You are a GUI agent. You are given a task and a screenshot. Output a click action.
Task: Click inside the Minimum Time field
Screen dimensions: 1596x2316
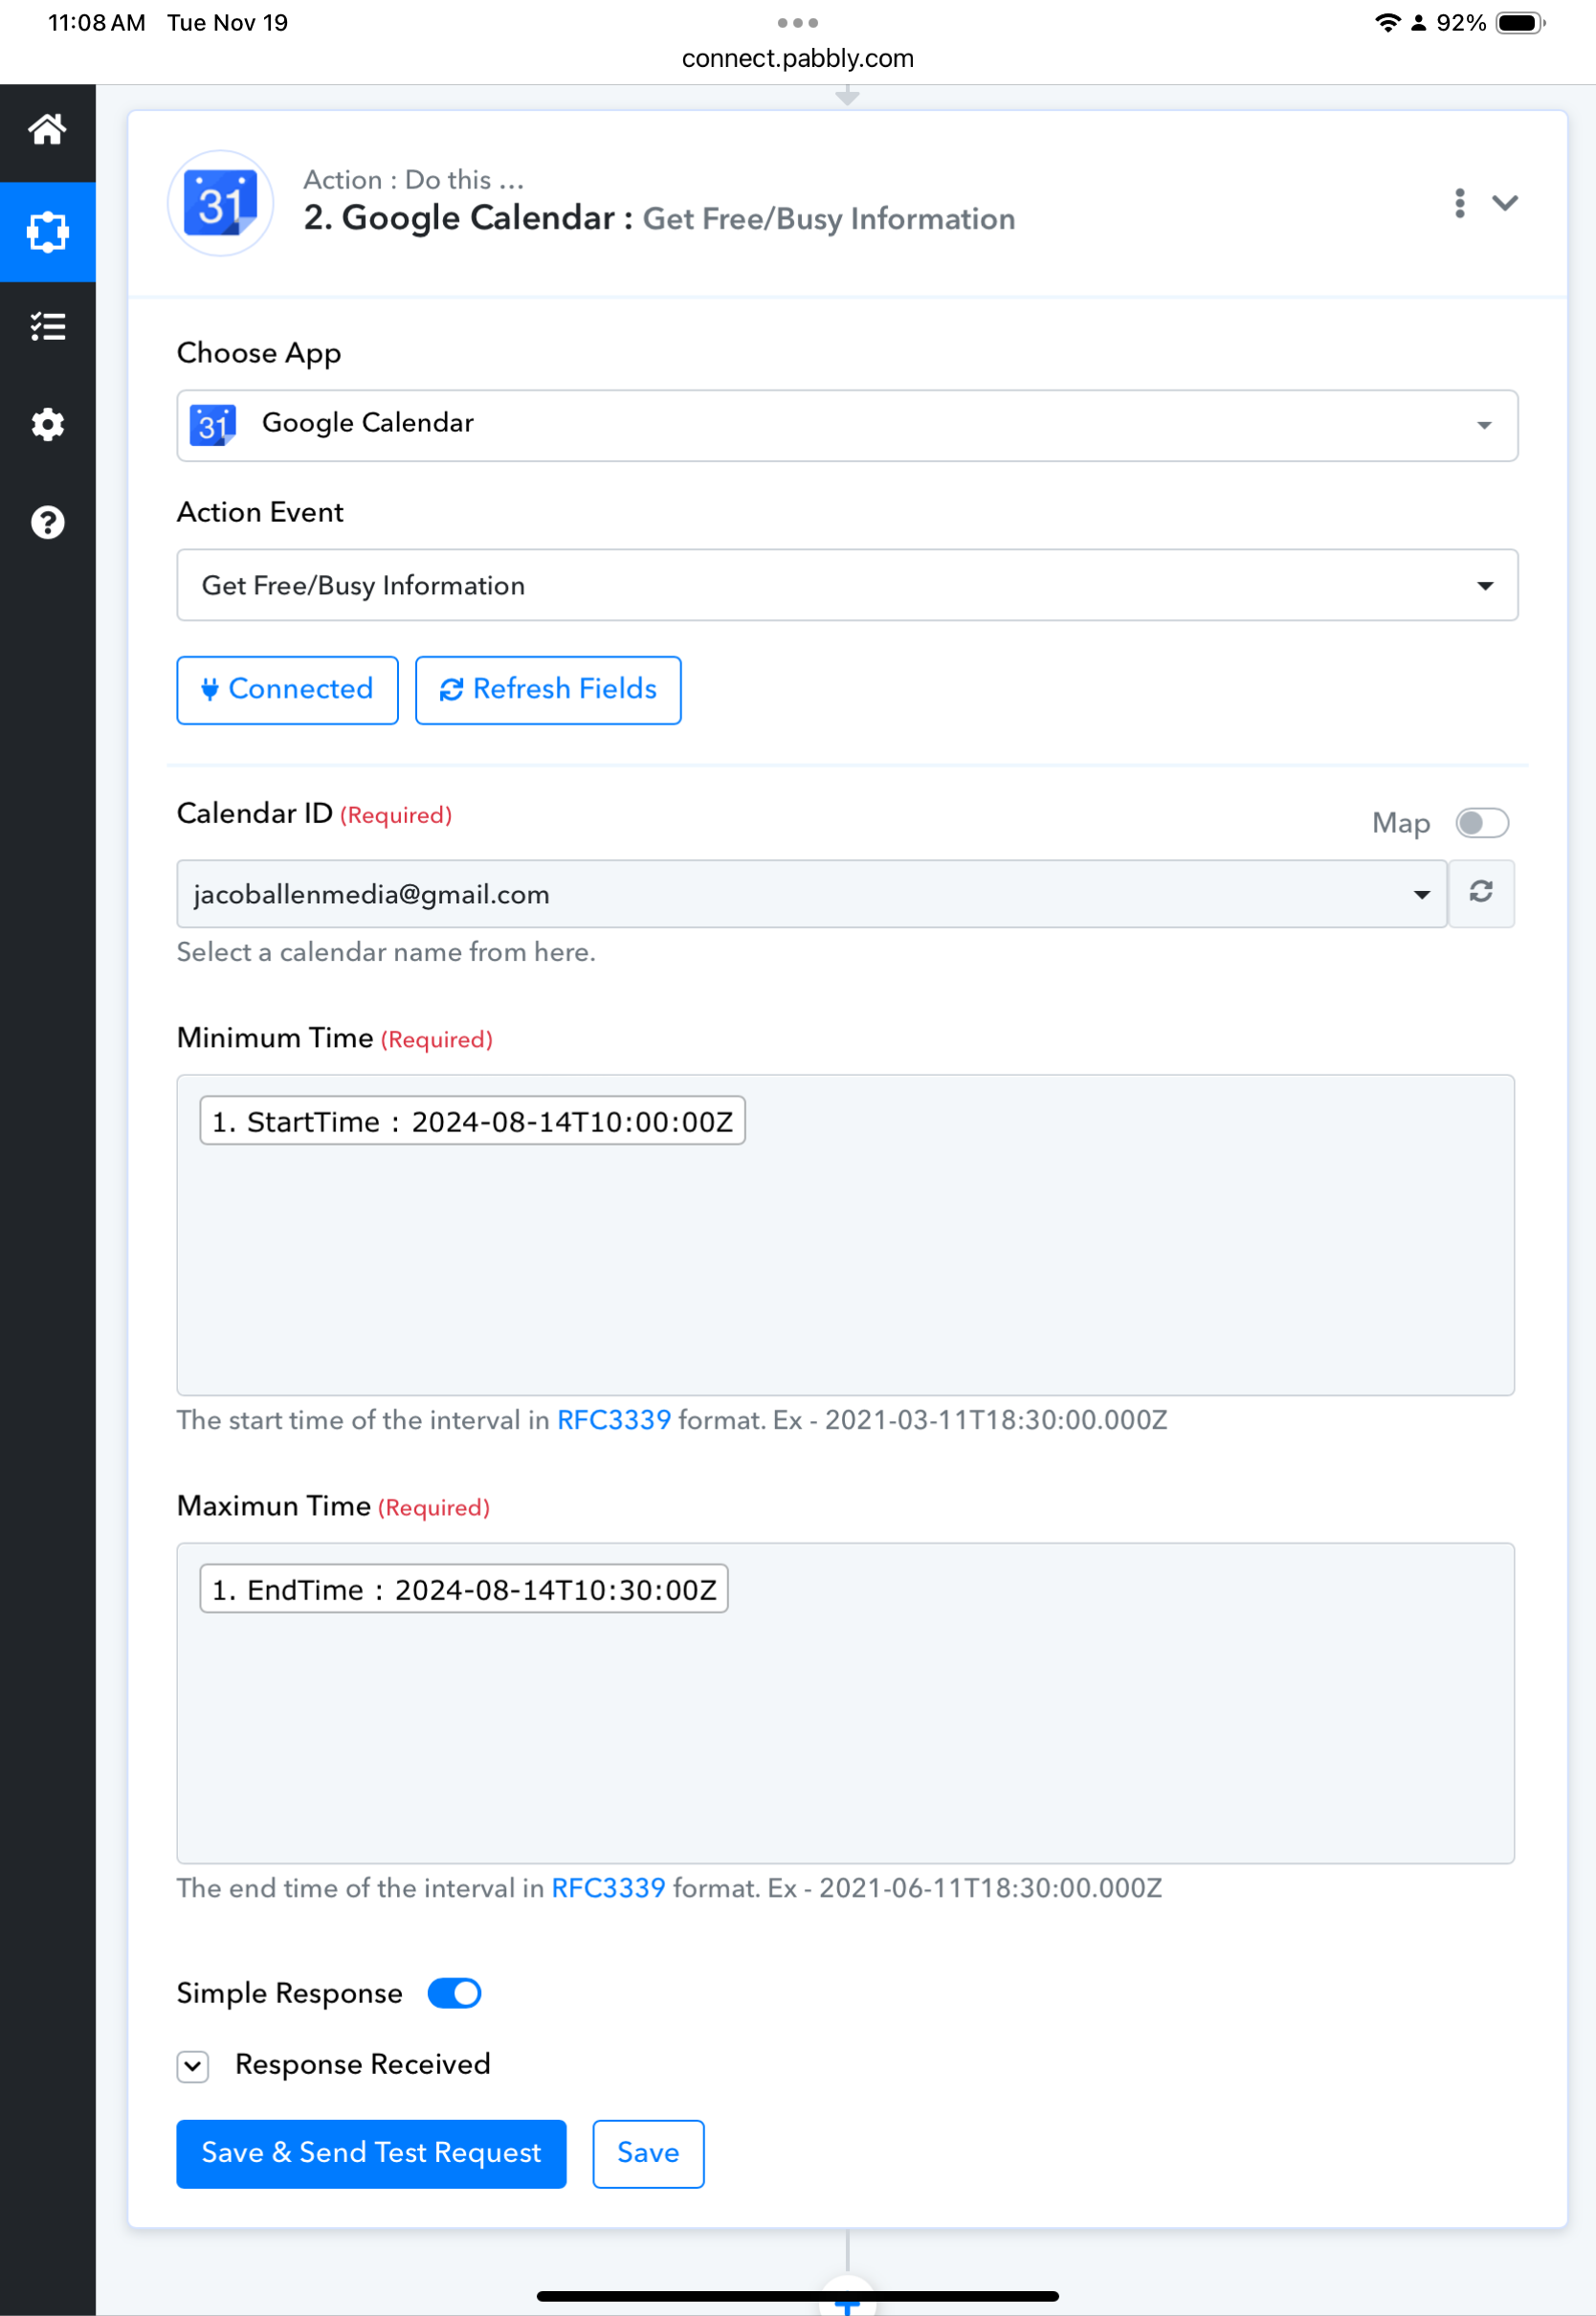pos(845,1235)
